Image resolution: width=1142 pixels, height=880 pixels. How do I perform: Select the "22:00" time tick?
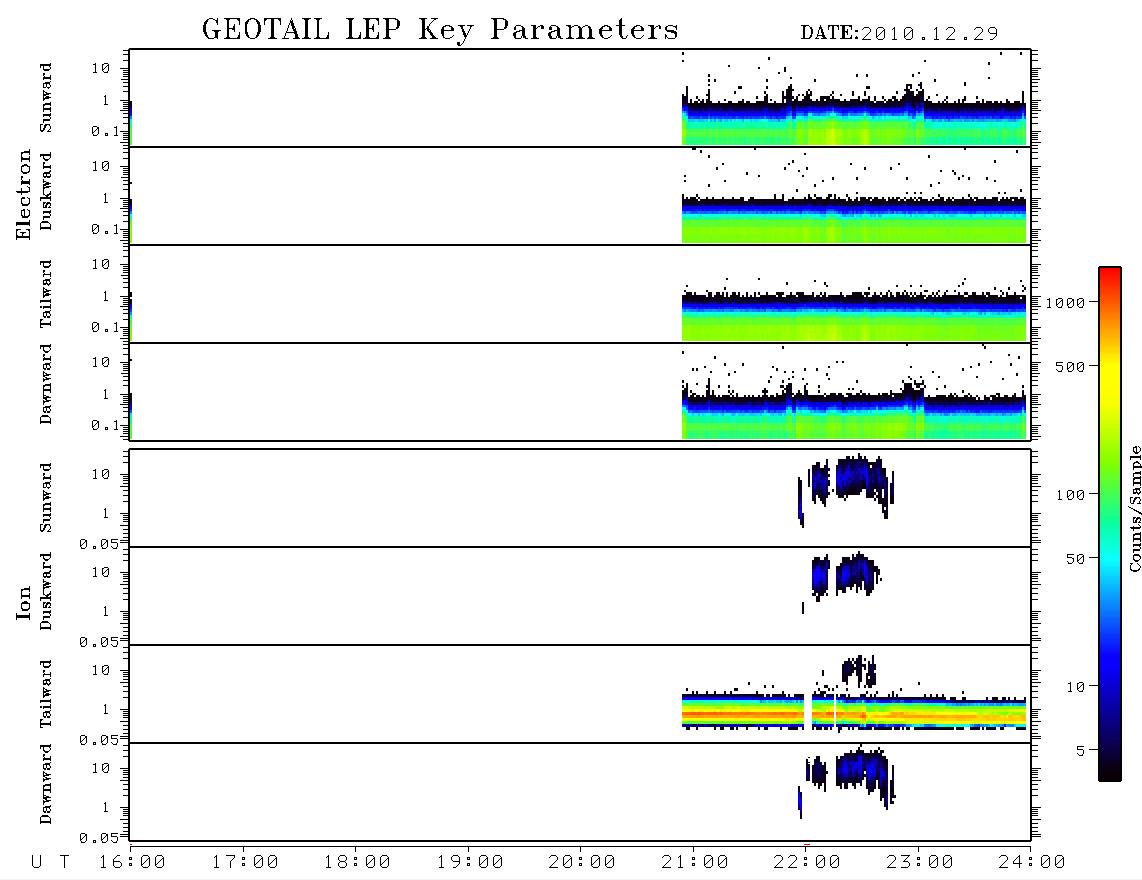tap(807, 862)
